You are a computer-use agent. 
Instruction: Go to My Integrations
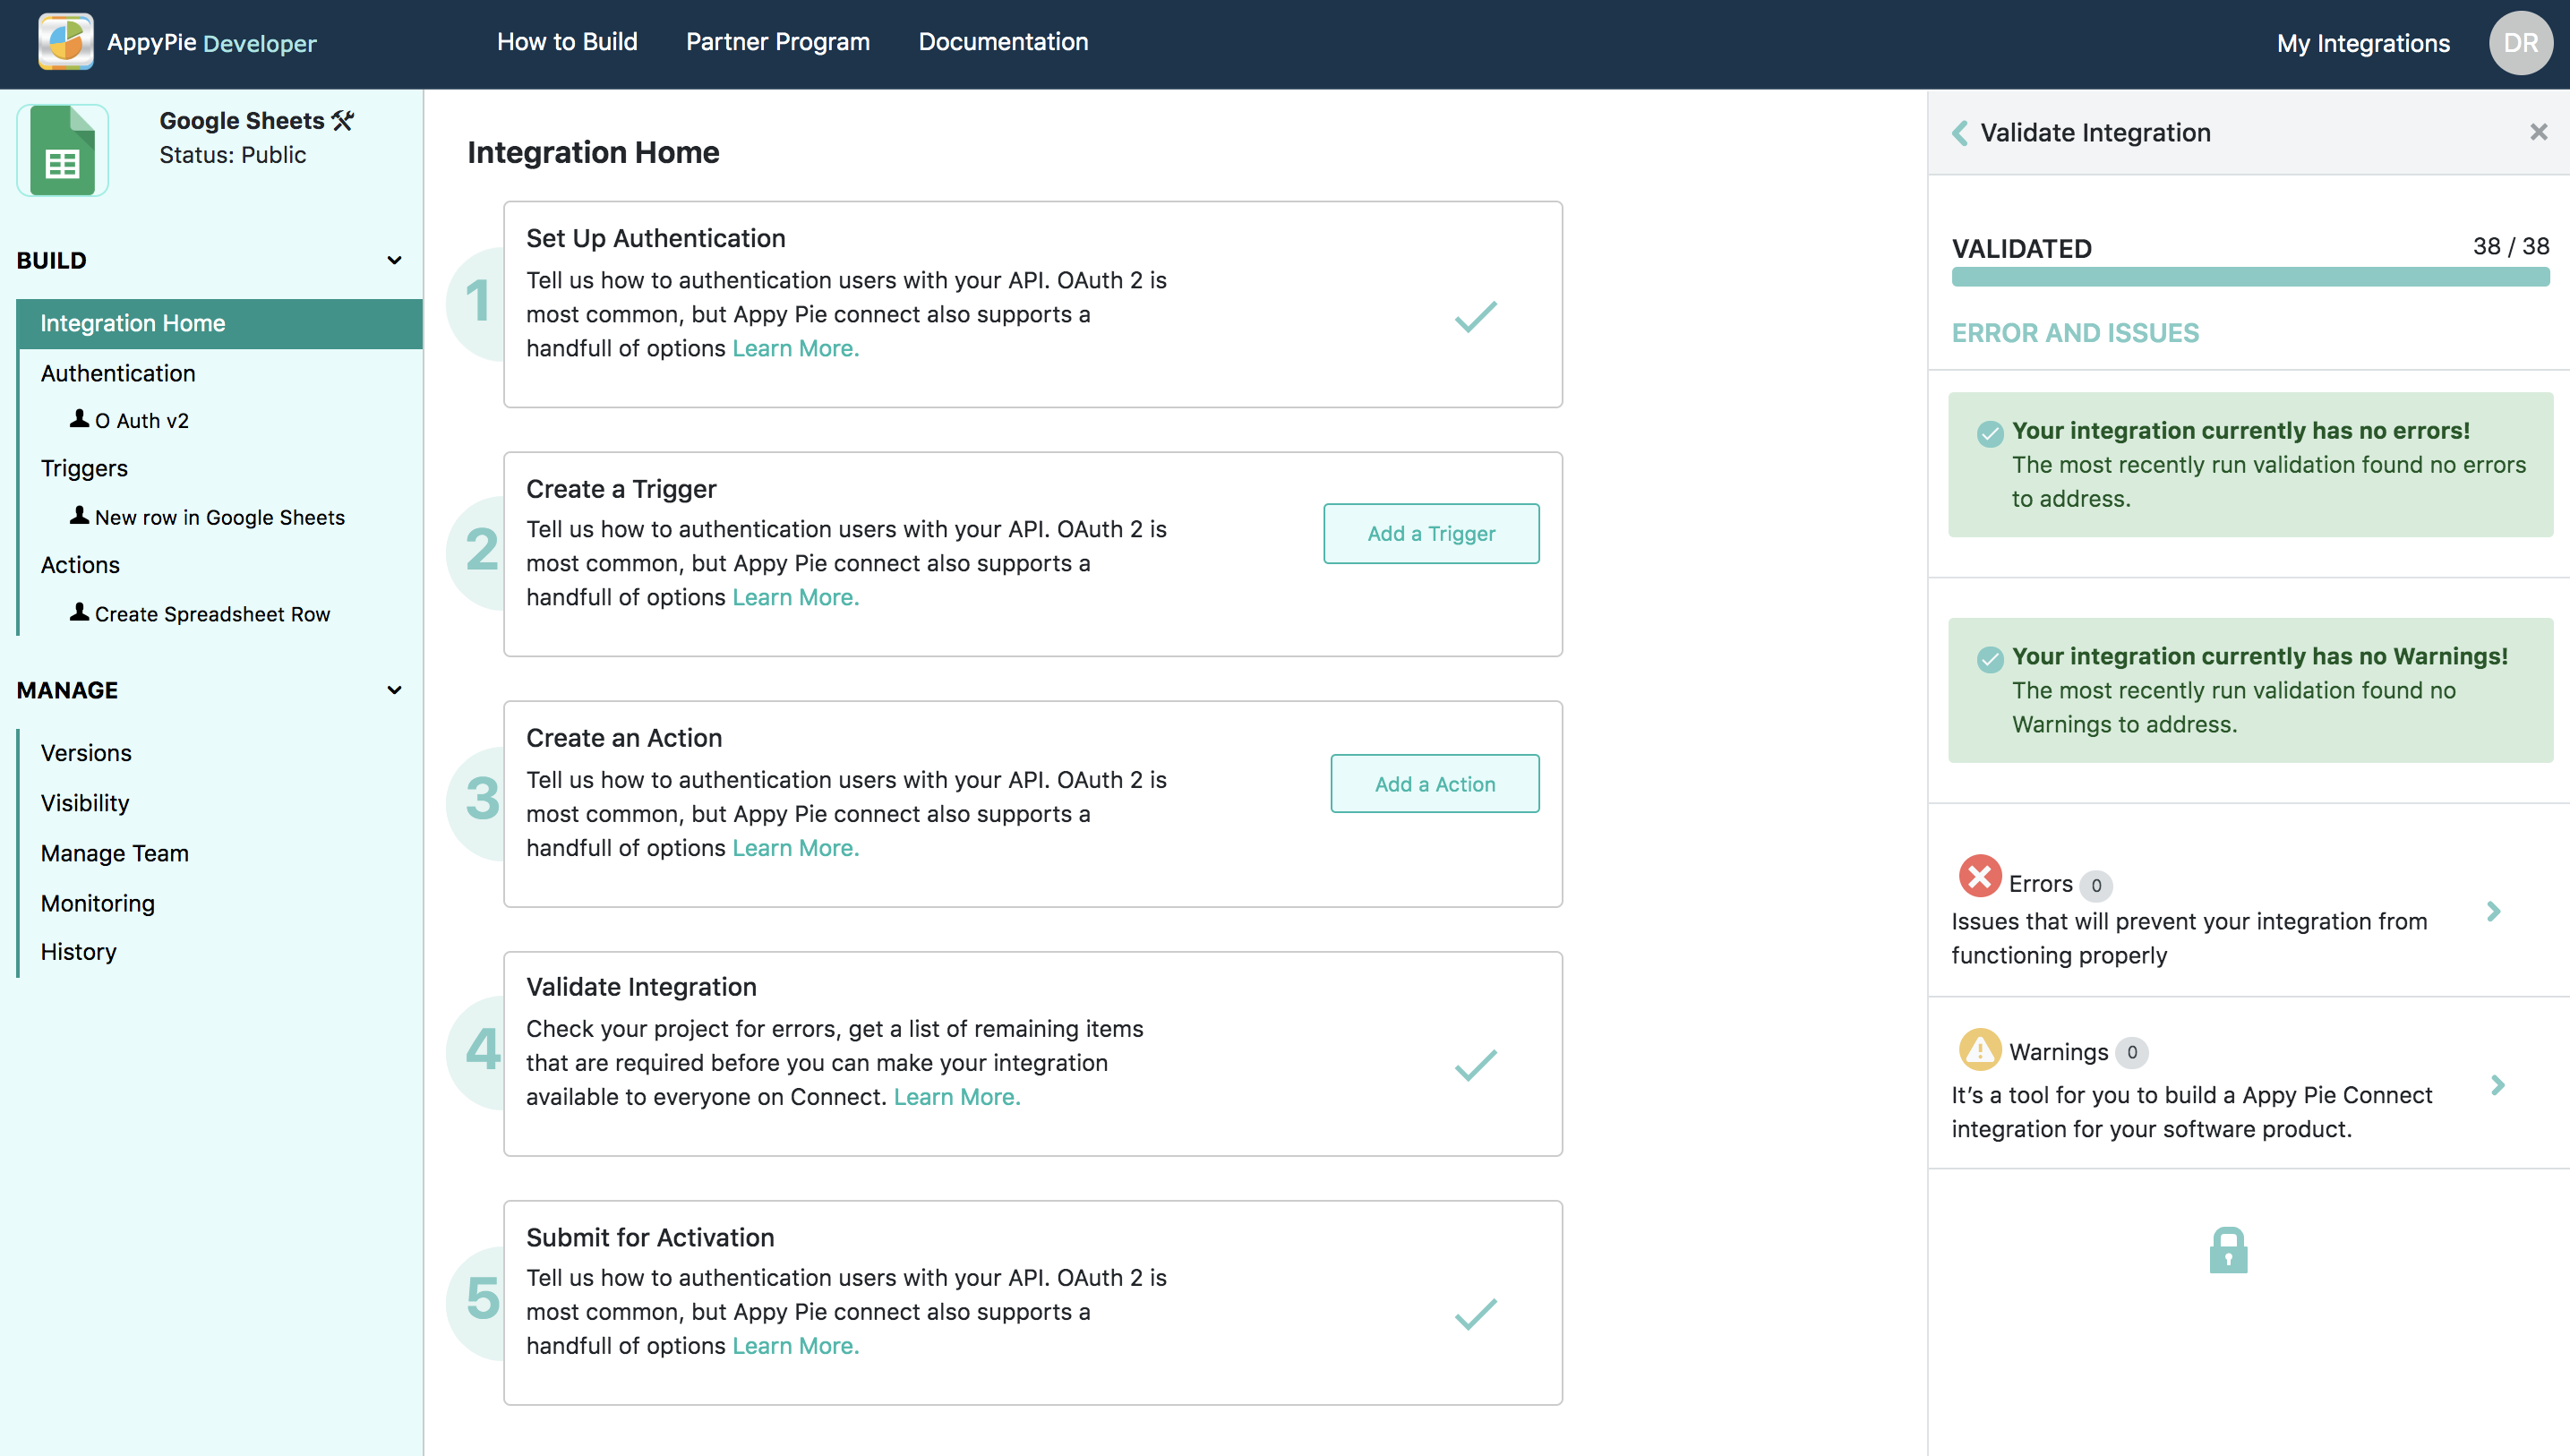[2363, 43]
